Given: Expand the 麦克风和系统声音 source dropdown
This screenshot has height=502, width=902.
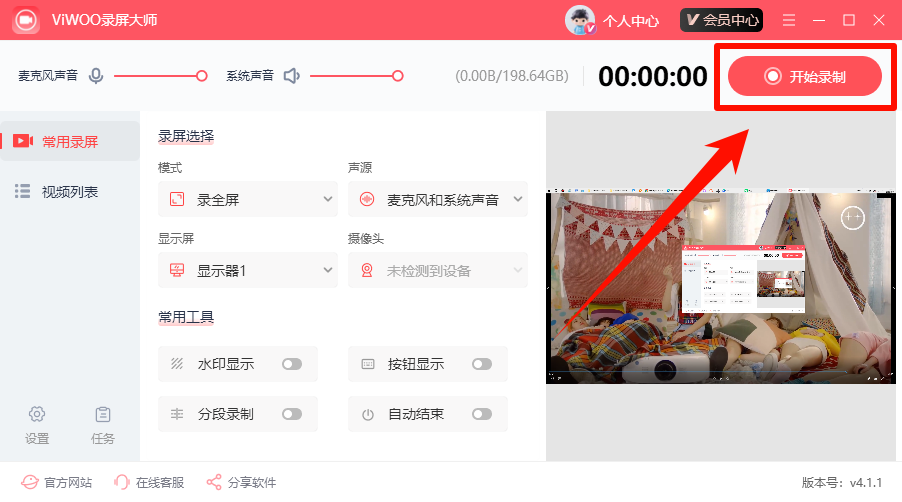Looking at the screenshot, I should (438, 199).
